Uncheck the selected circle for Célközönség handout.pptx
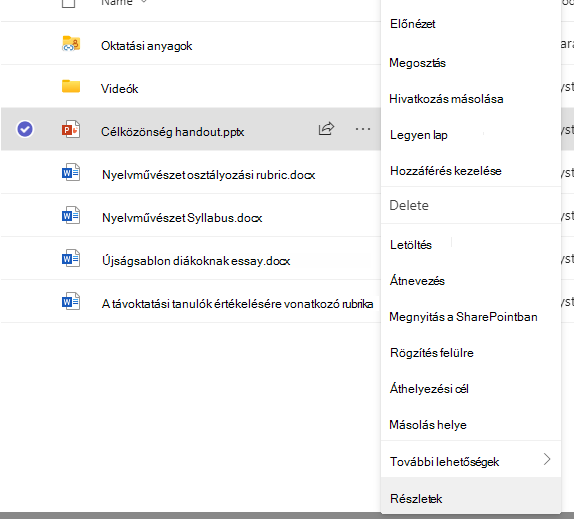This screenshot has height=519, width=574. [25, 129]
